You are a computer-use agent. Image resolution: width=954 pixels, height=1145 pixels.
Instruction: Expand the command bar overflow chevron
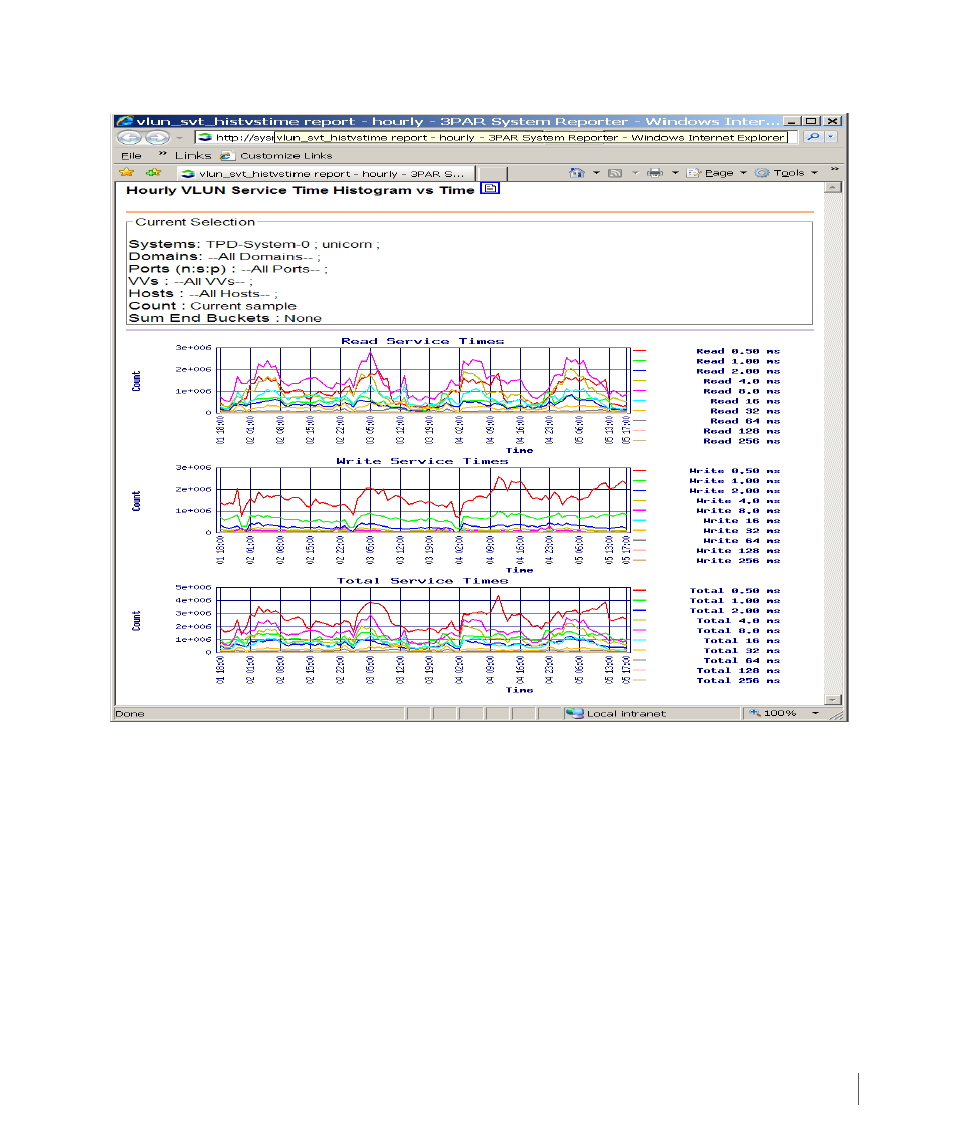834,169
